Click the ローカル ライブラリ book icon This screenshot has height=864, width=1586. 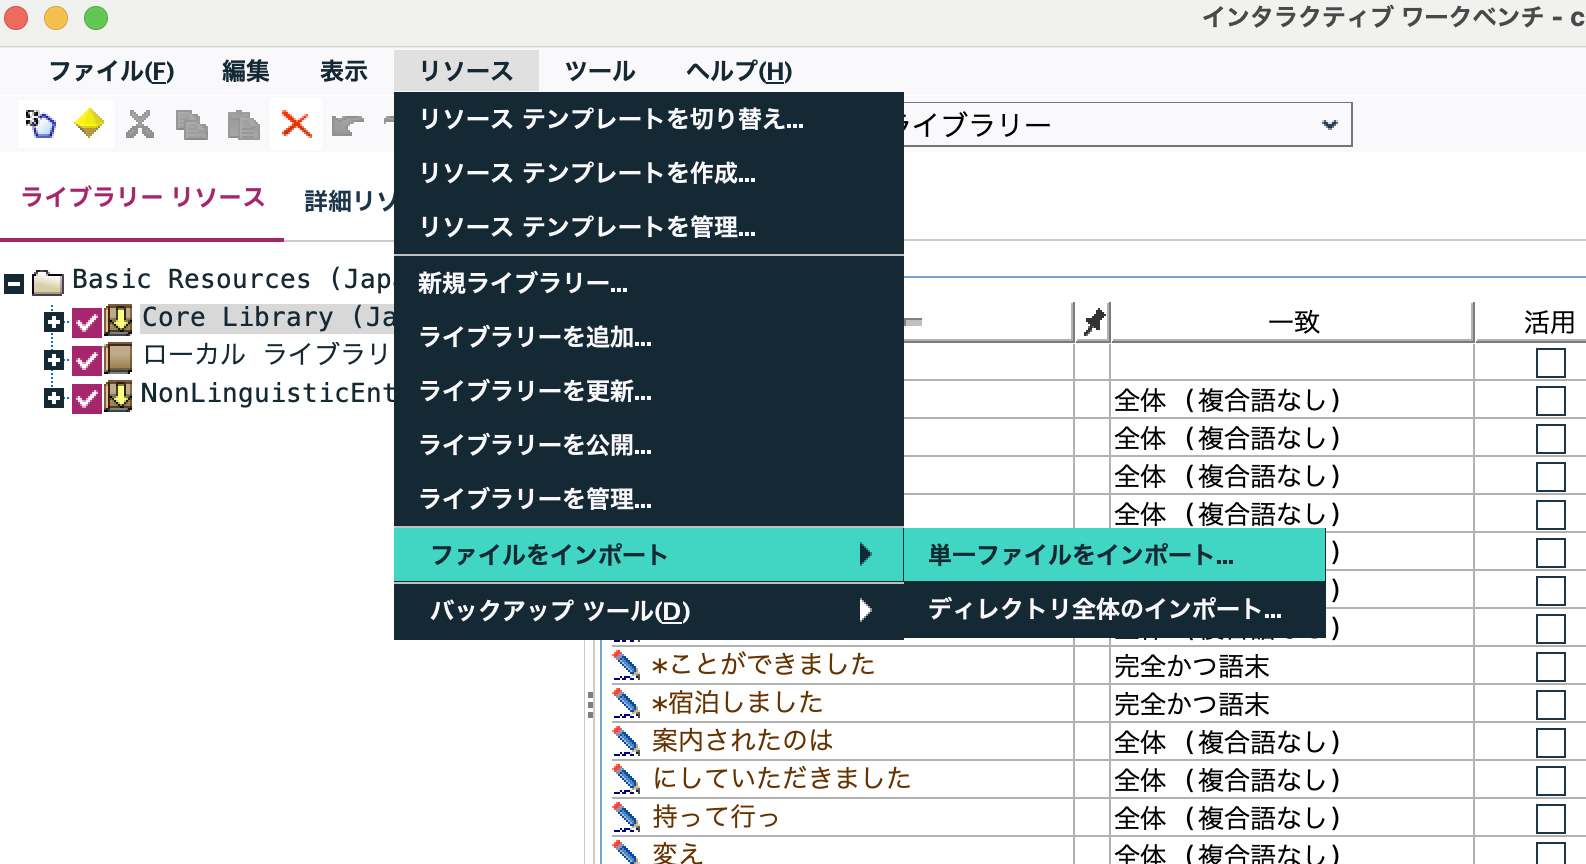click(119, 358)
